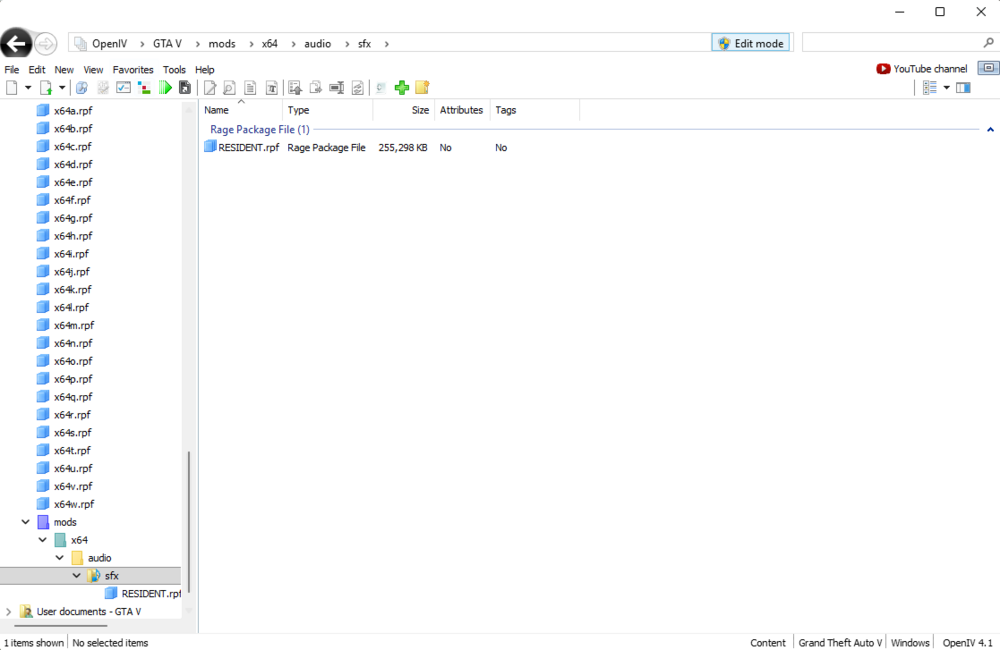Click the back navigation arrow

tap(16, 43)
